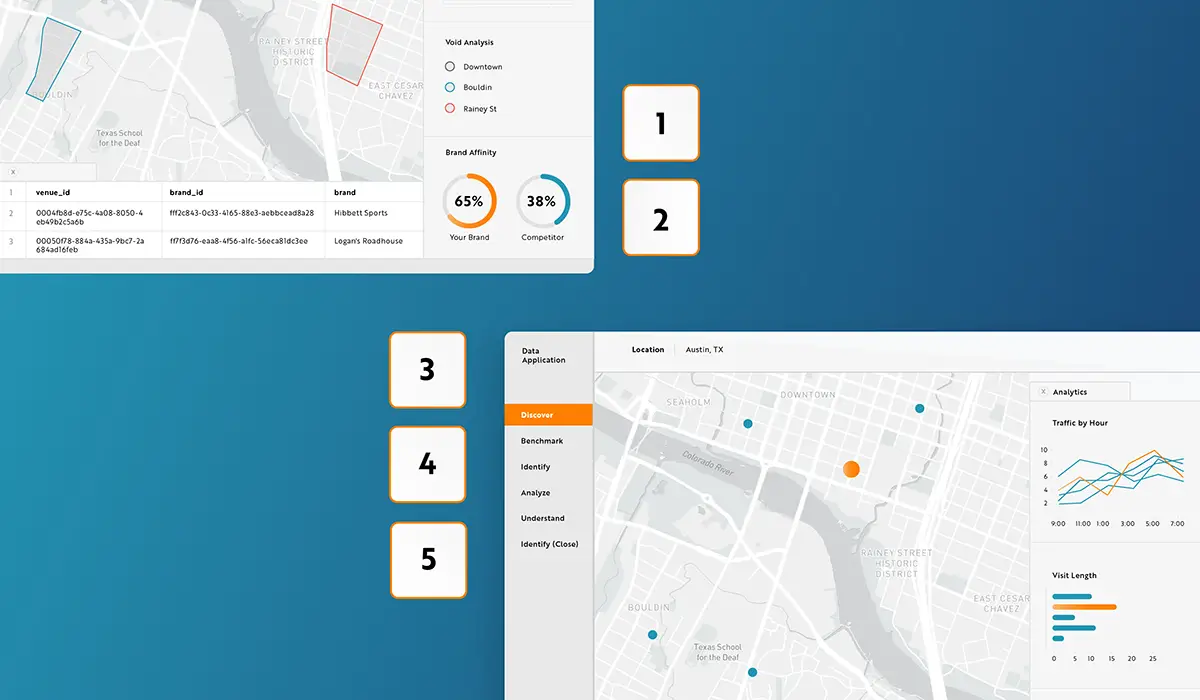The height and width of the screenshot is (700, 1200).
Task: Click the teal venue marker near Downtown
Action: point(918,408)
